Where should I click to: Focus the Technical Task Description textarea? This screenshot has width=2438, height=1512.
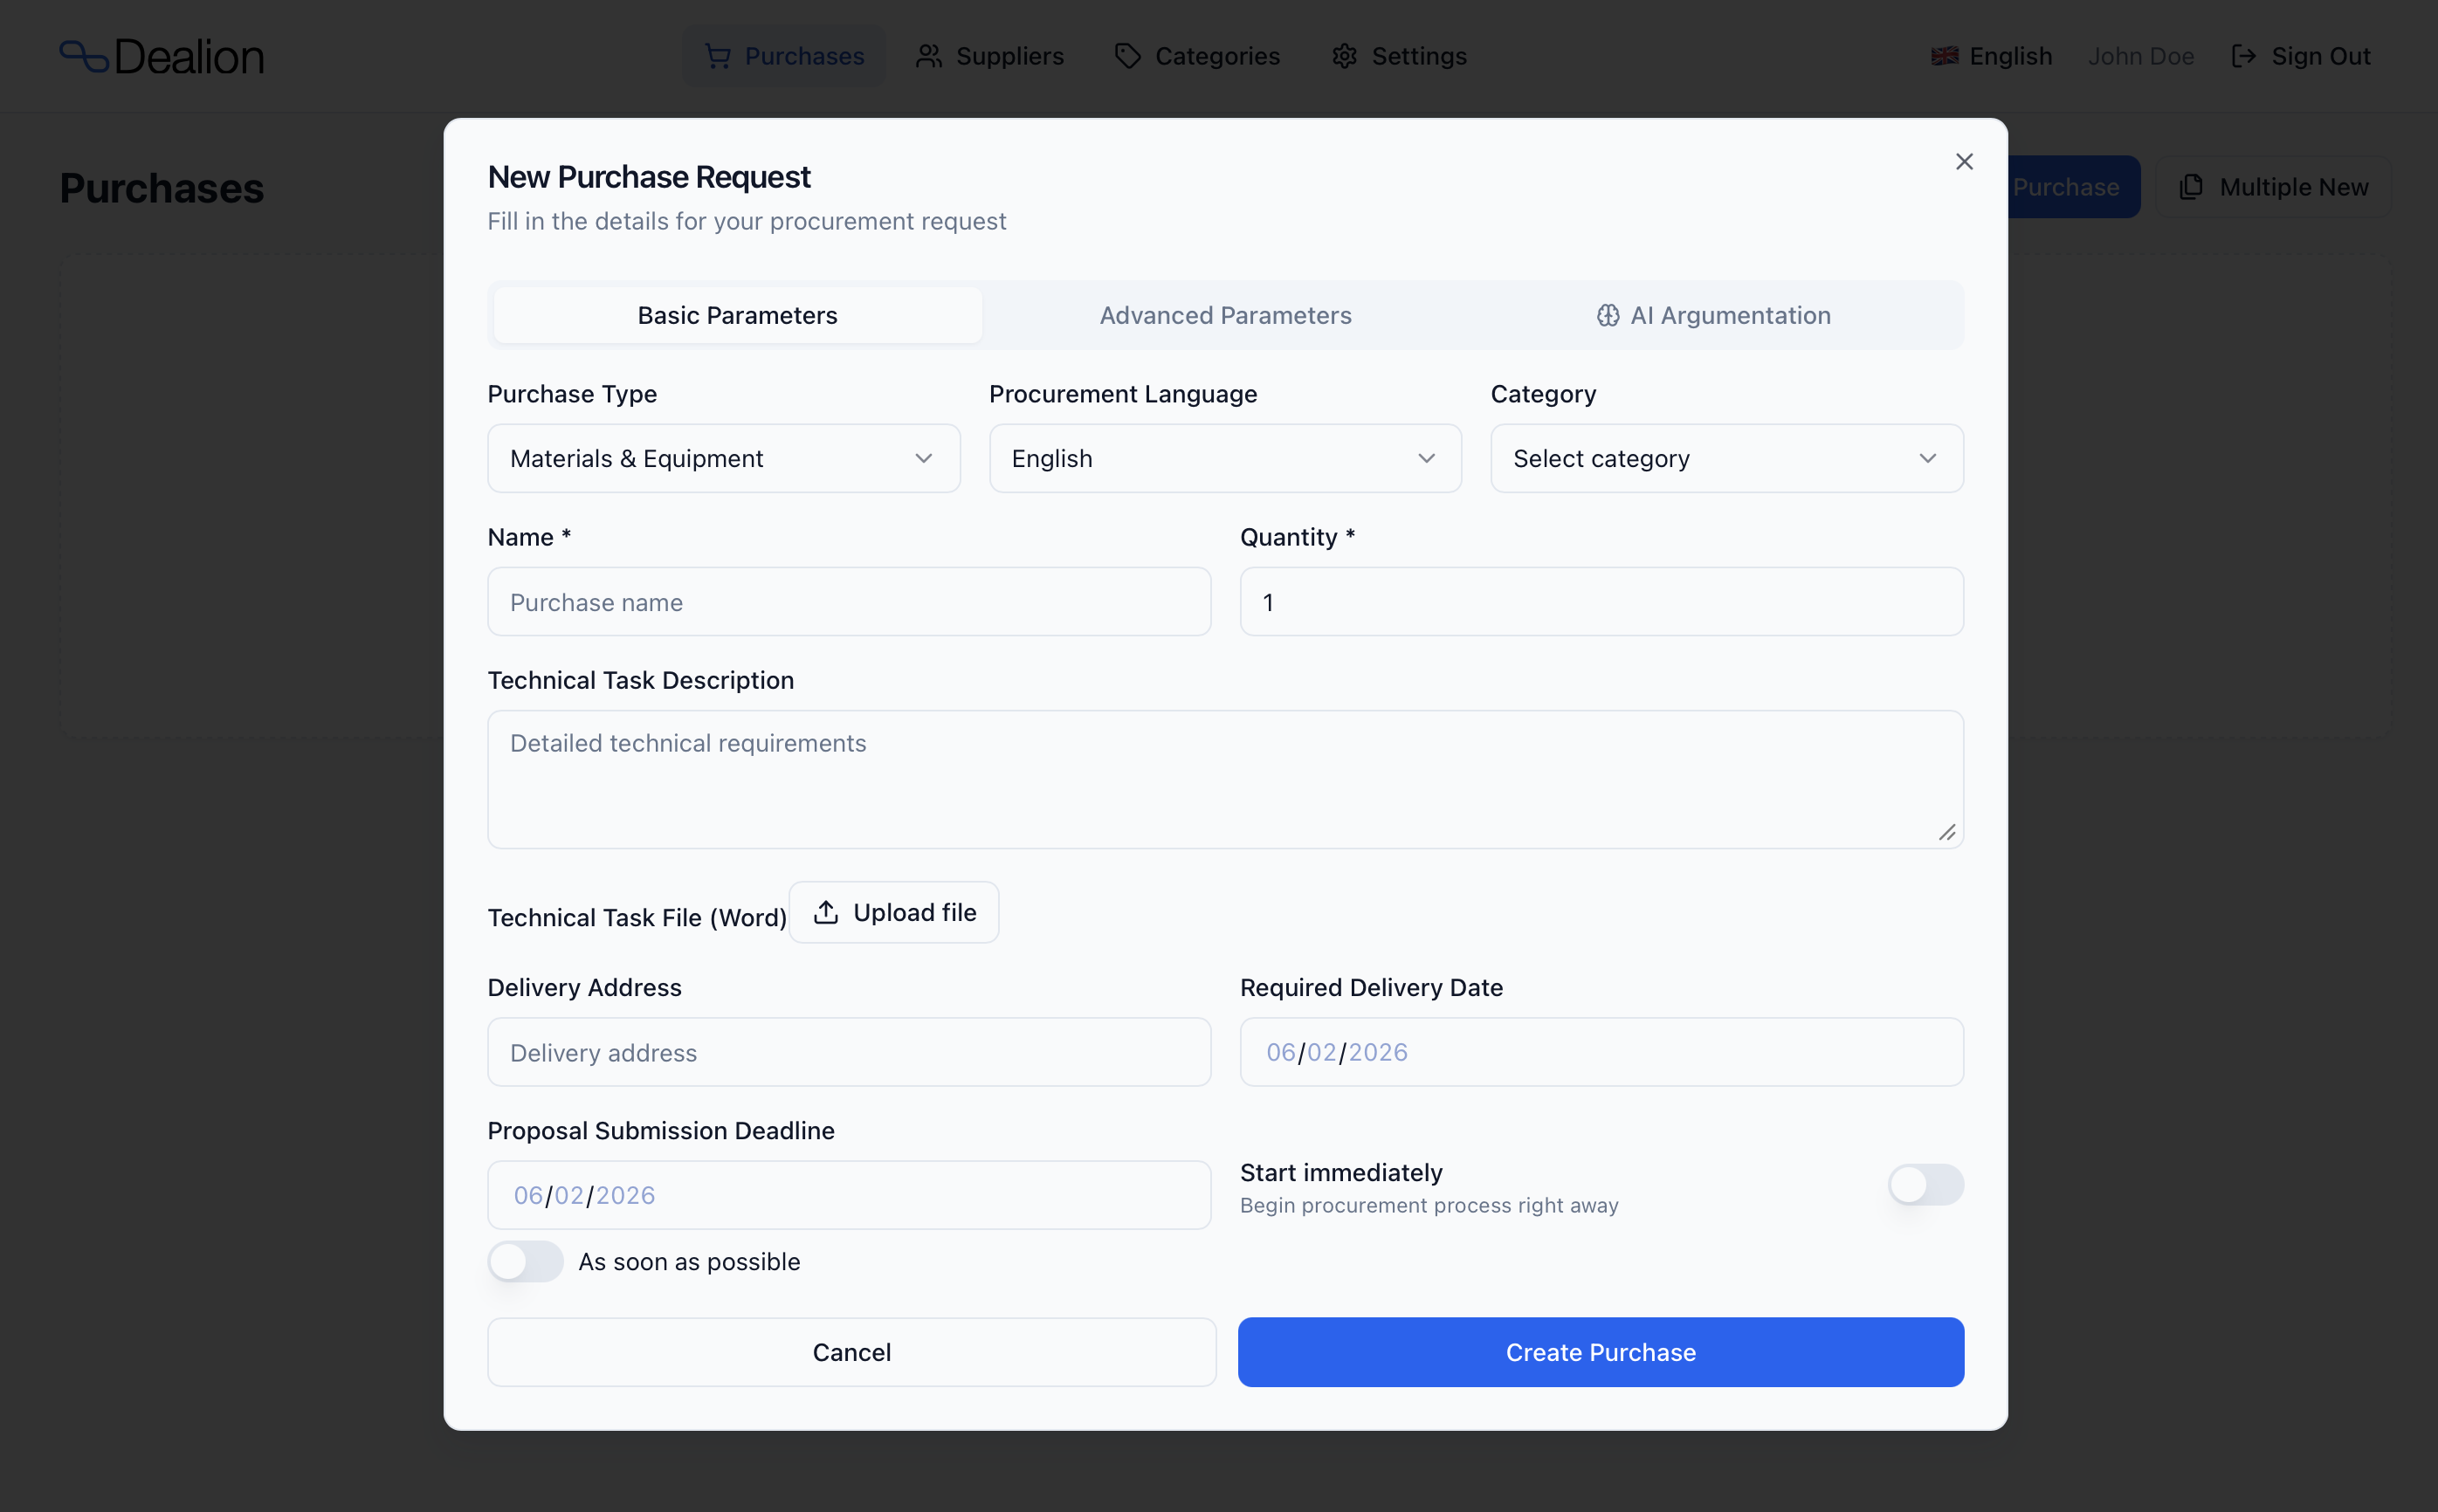click(x=1225, y=779)
